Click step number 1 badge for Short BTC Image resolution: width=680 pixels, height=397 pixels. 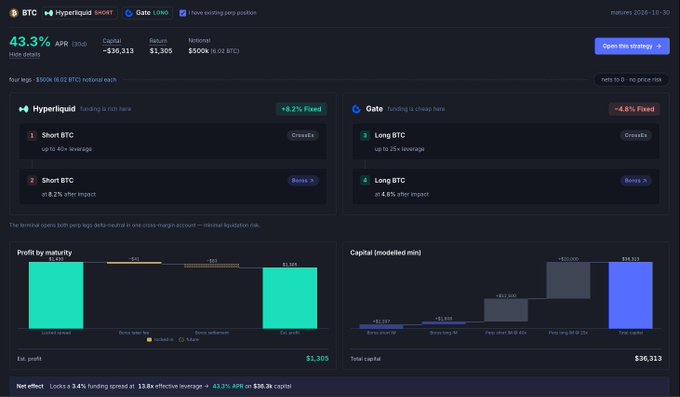click(x=32, y=135)
